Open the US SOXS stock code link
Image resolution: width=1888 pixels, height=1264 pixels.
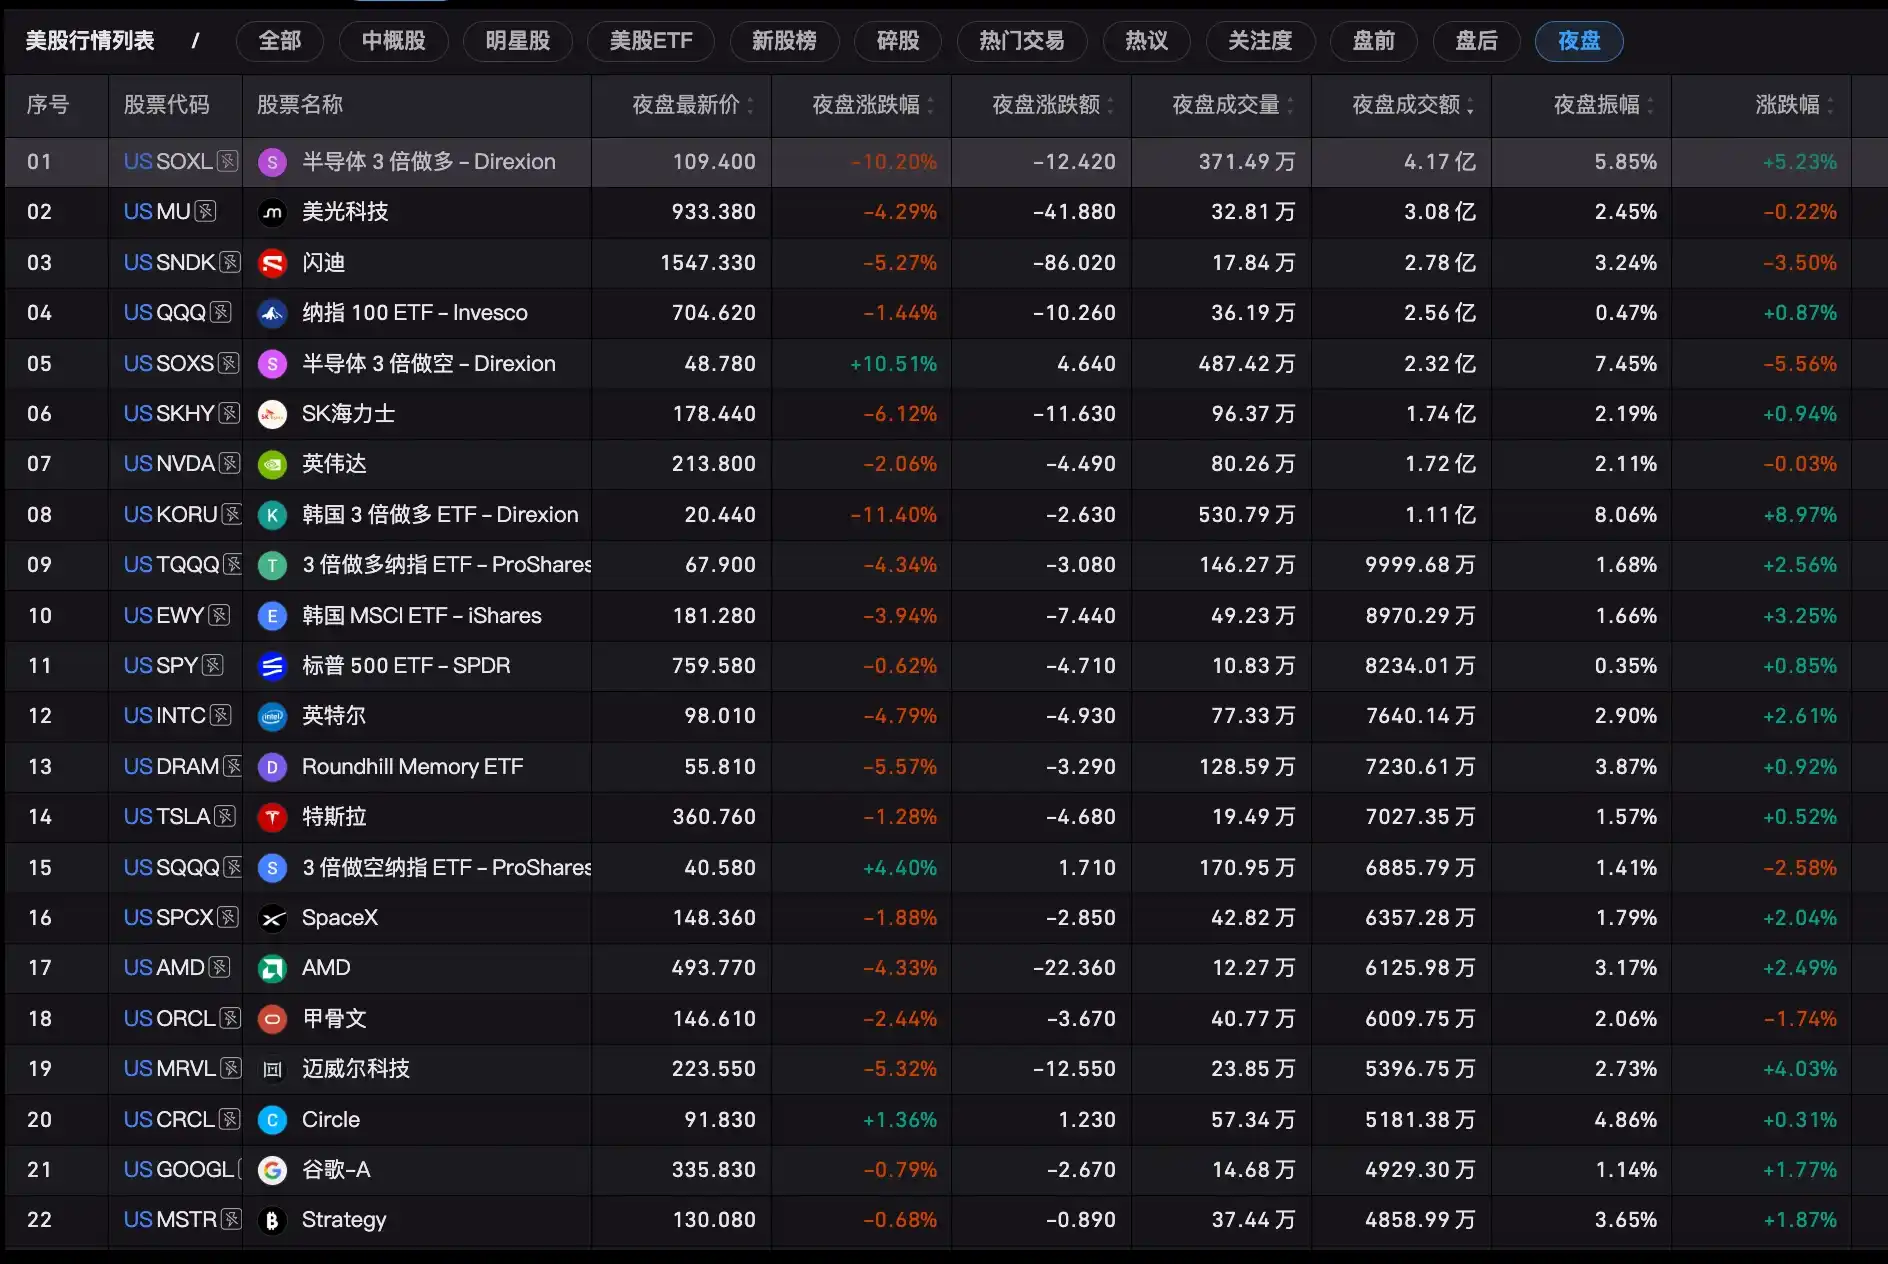point(168,364)
